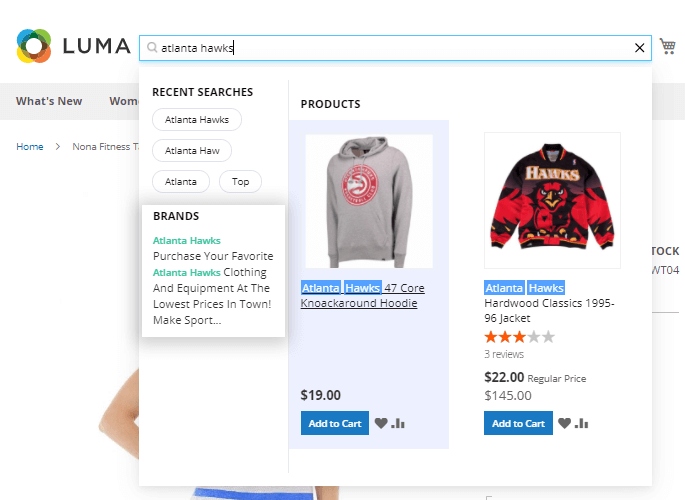Select the 'Atlanta Hawks' recent search
This screenshot has height=500, width=685.
click(x=197, y=120)
